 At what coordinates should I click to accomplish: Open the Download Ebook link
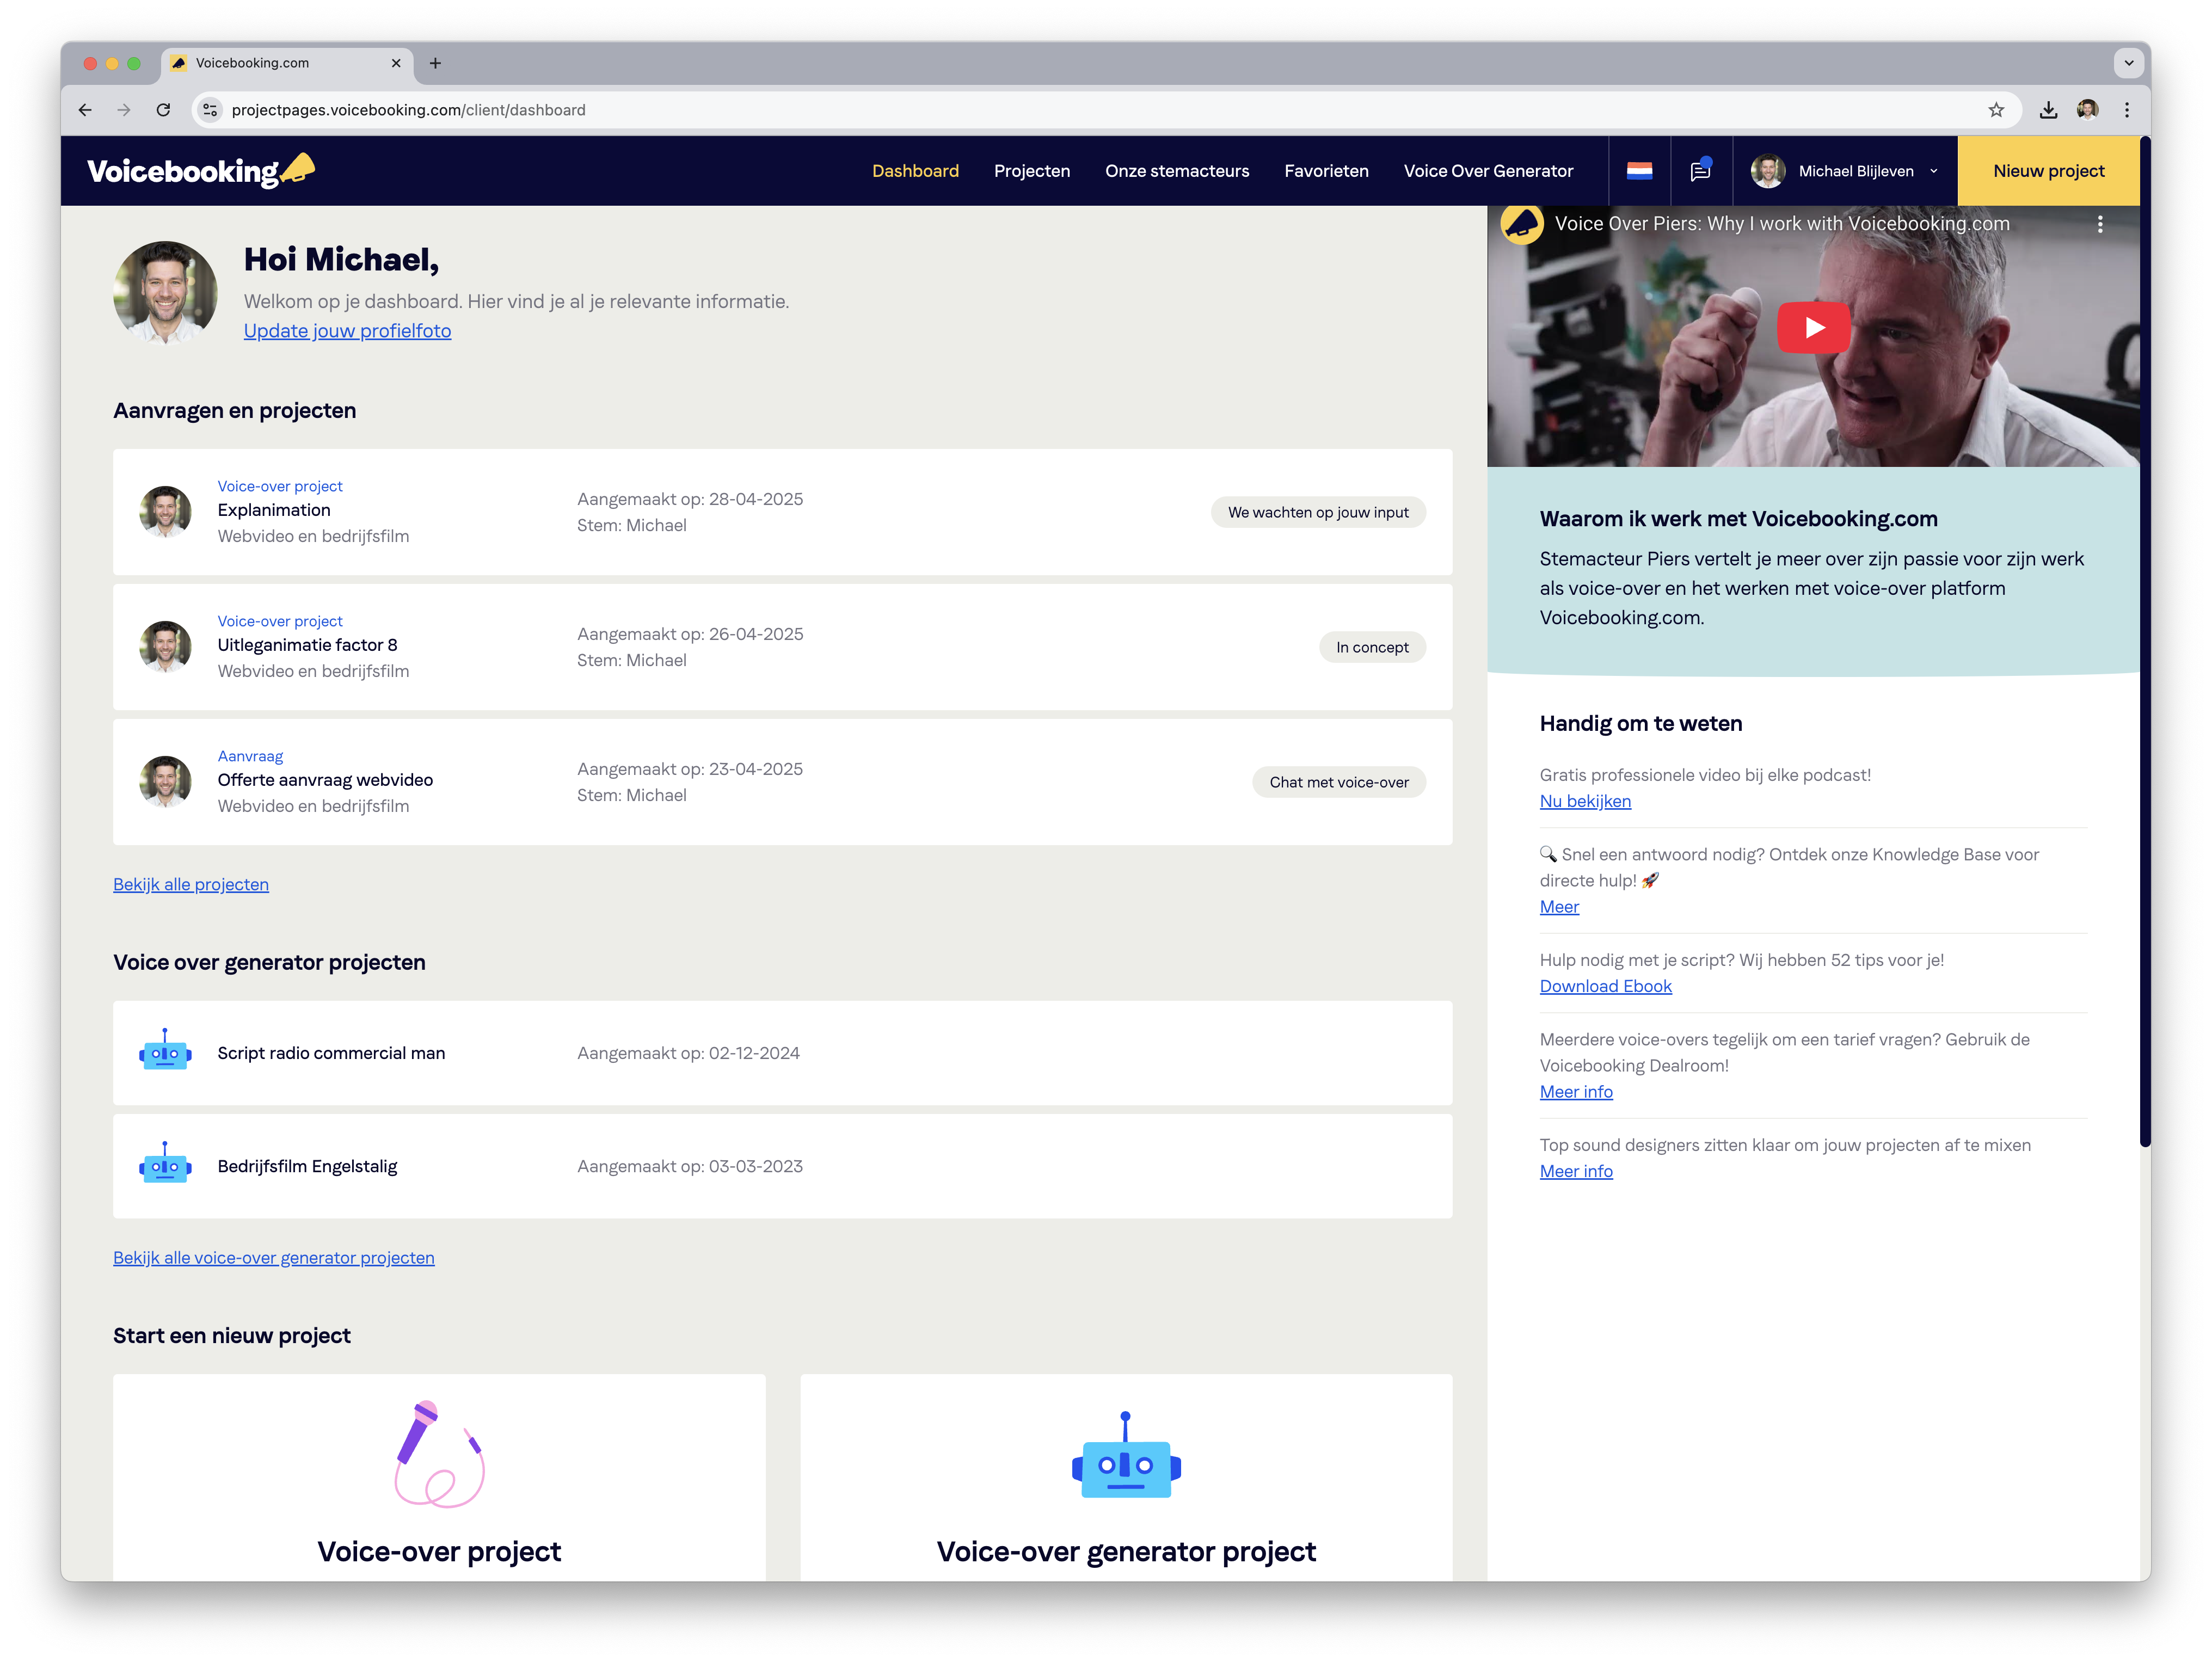[1605, 986]
